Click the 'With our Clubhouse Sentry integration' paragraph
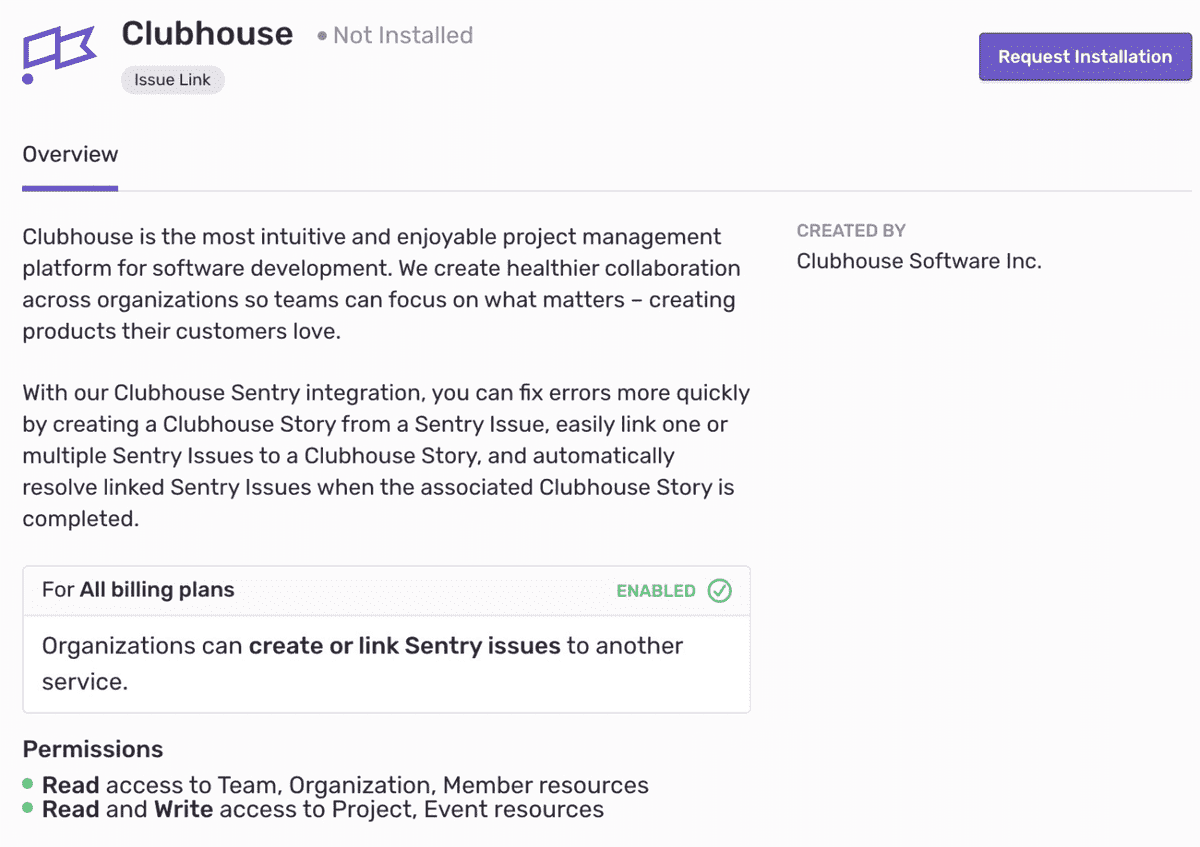The height and width of the screenshot is (847, 1200). [386, 455]
